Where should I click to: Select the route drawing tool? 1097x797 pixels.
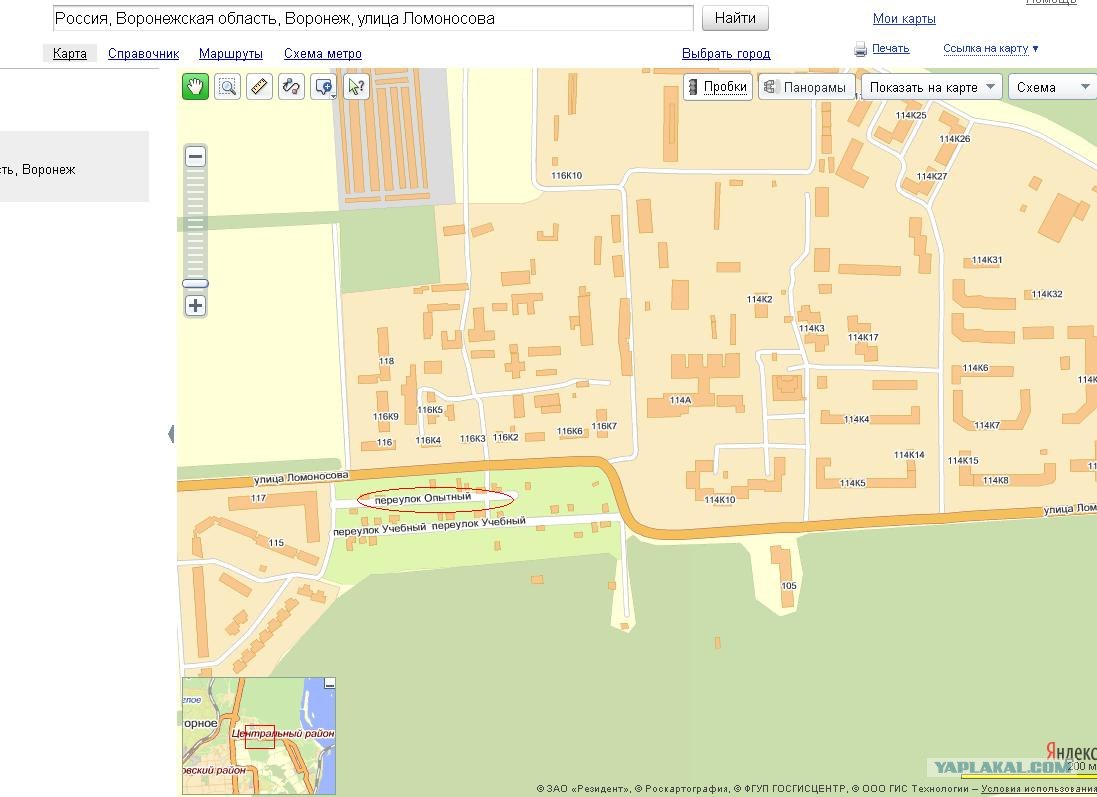click(291, 87)
